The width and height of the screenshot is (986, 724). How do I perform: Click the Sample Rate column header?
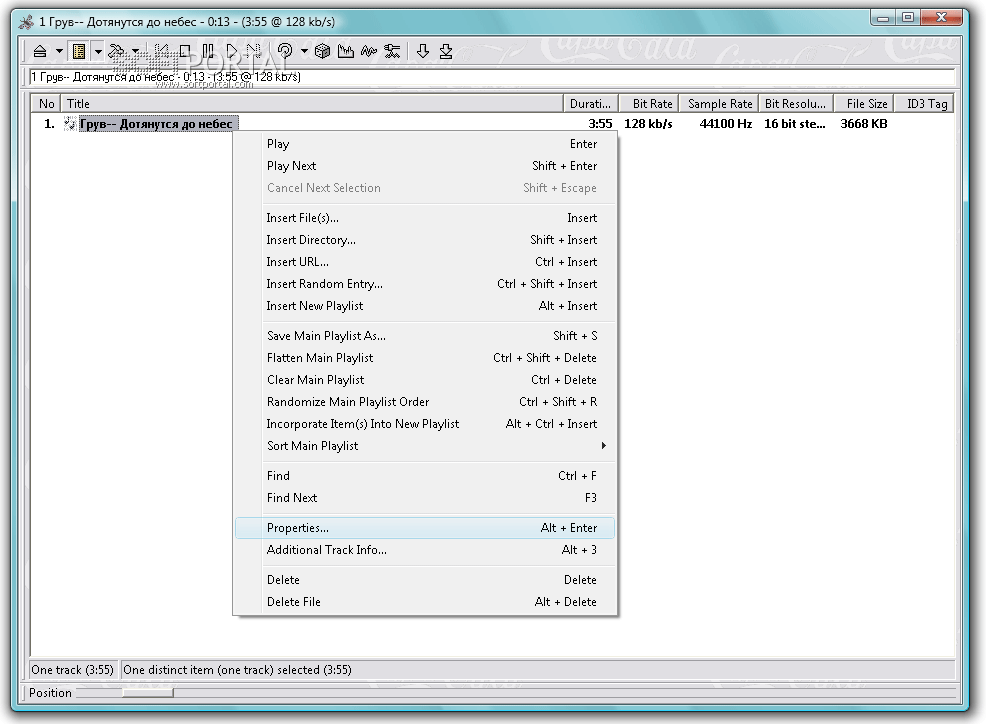[719, 104]
